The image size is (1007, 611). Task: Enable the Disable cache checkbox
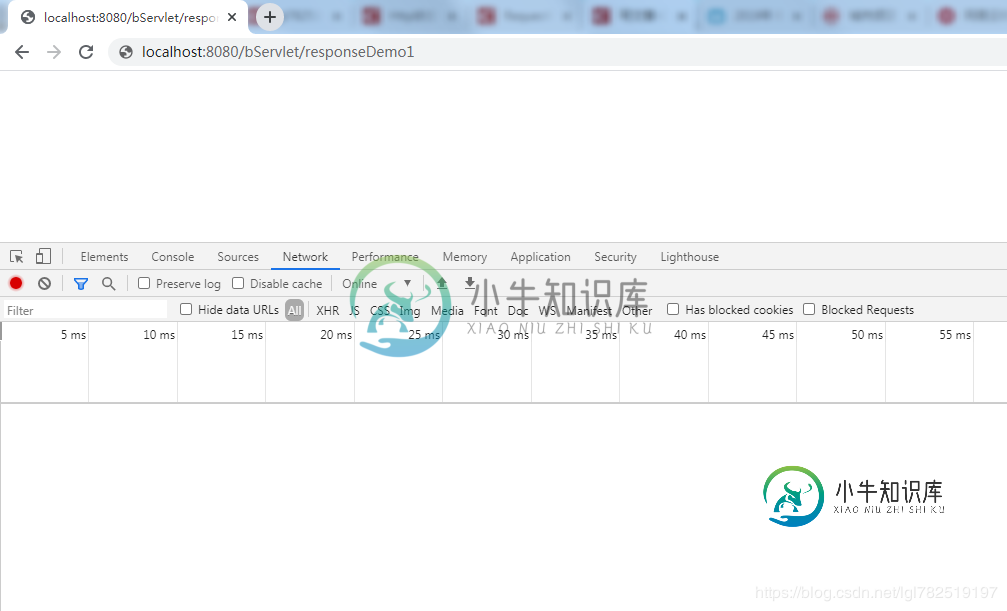coord(238,283)
